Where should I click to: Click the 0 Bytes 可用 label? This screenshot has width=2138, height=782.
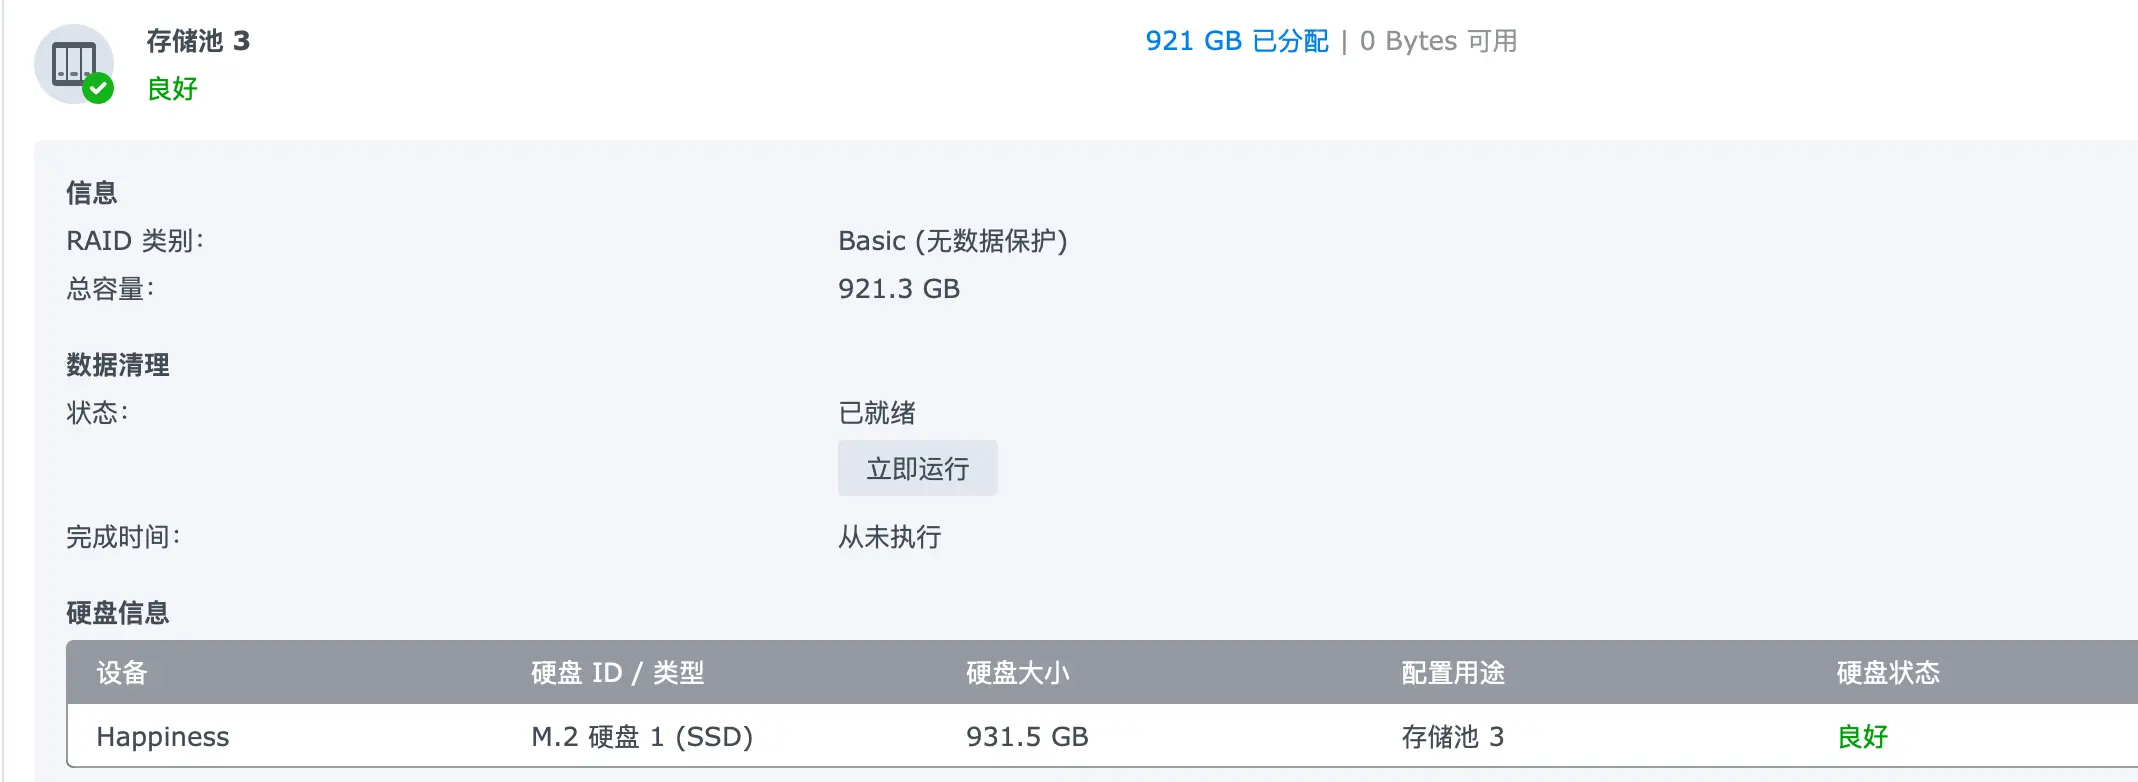point(1438,41)
